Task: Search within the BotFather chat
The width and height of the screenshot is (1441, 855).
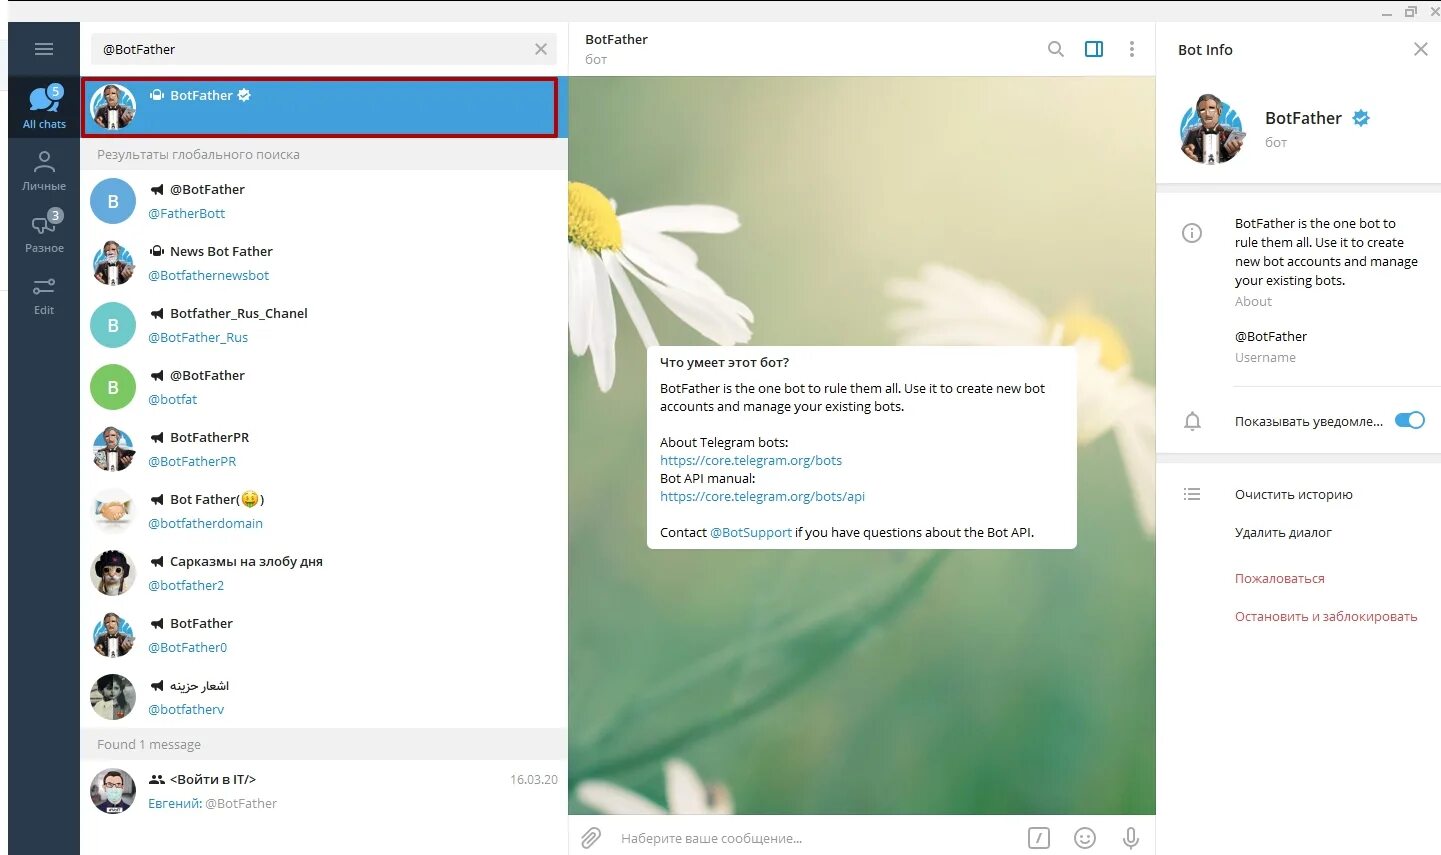Action: pos(1055,49)
